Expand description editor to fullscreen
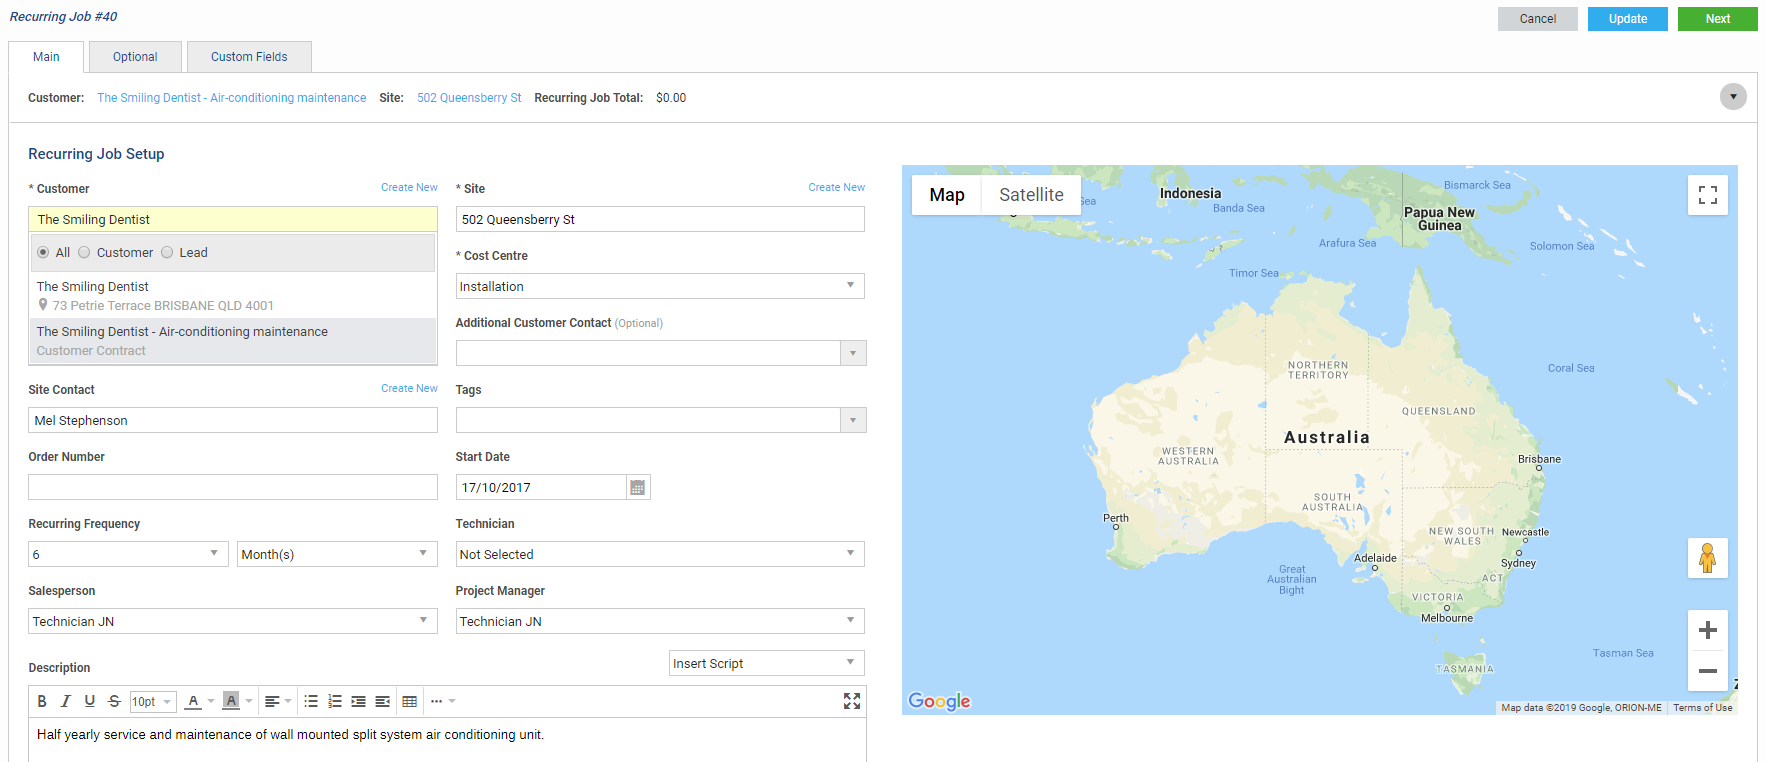 [x=851, y=701]
